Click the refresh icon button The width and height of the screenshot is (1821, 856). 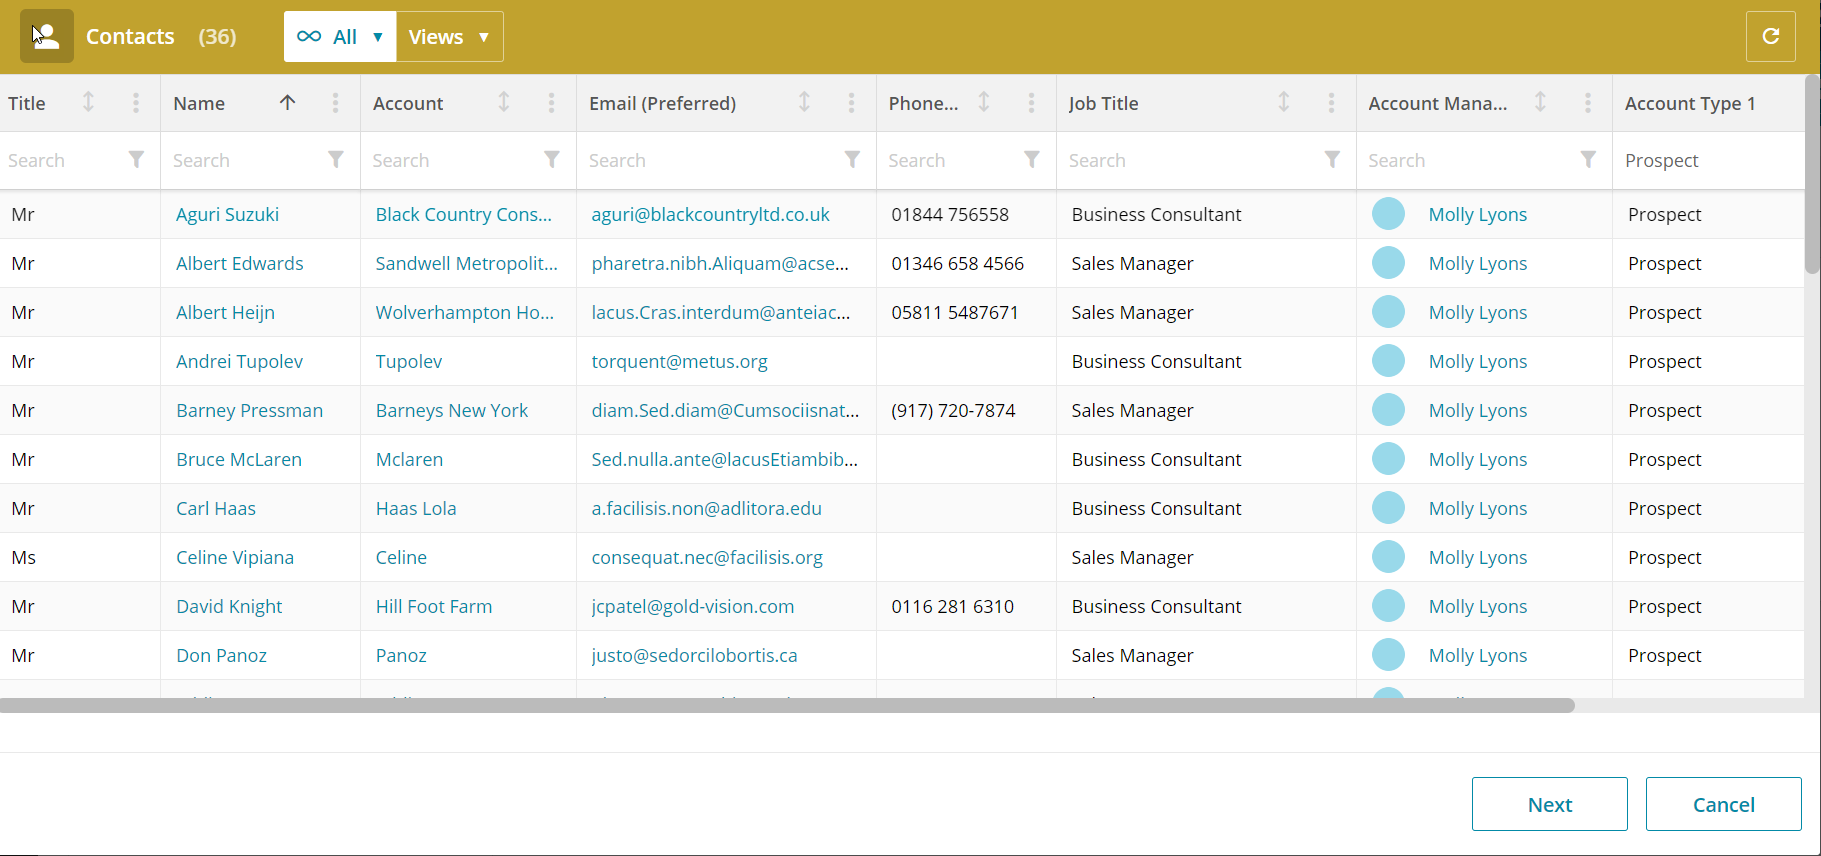(1770, 37)
